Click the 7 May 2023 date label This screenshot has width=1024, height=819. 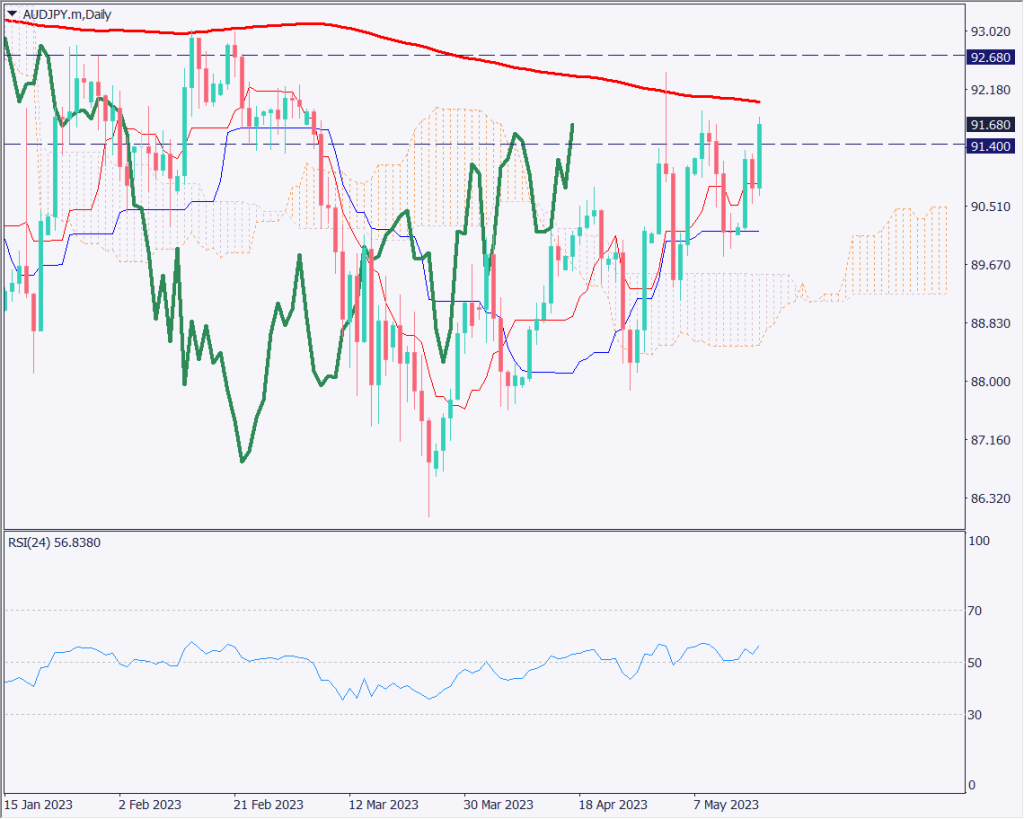point(728,804)
